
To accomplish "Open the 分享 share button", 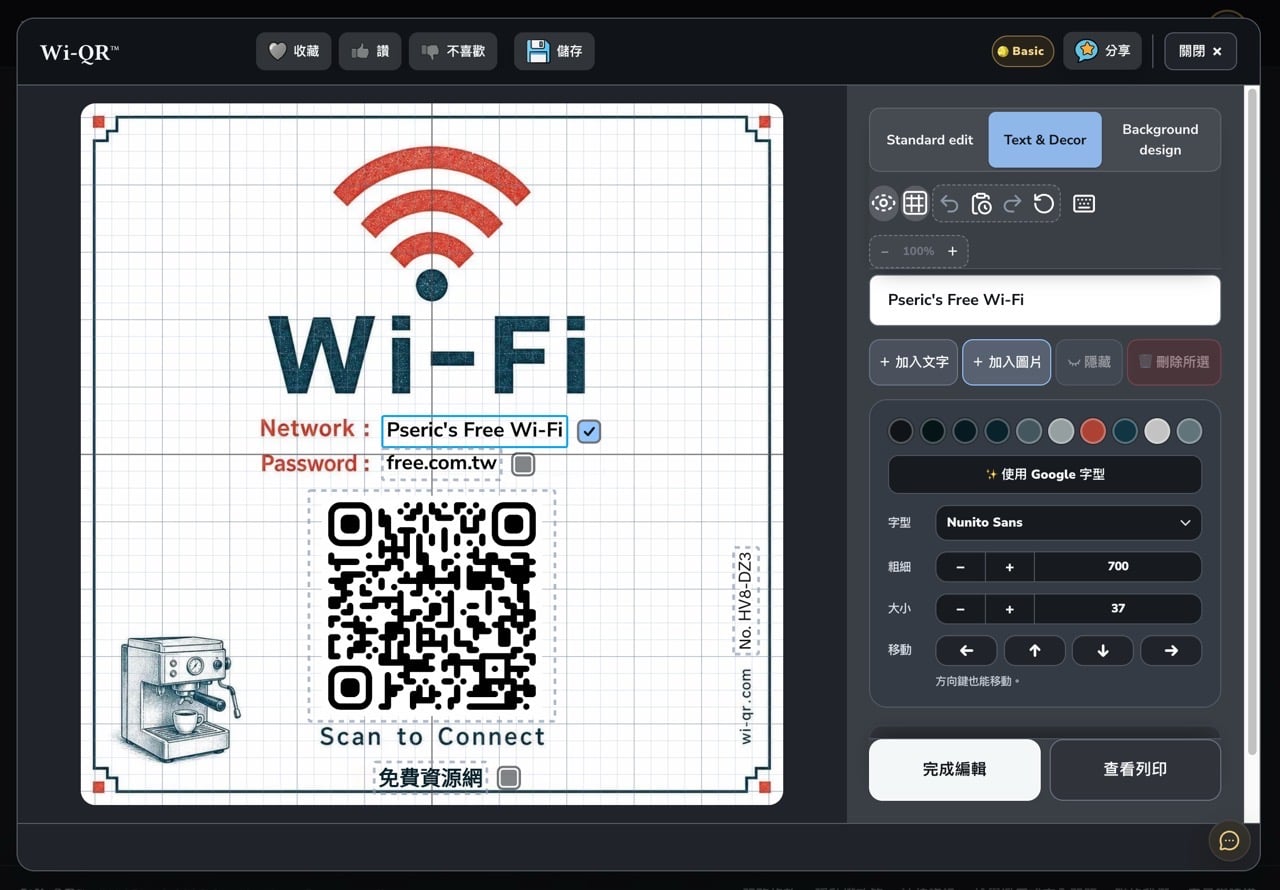I will [x=1103, y=51].
